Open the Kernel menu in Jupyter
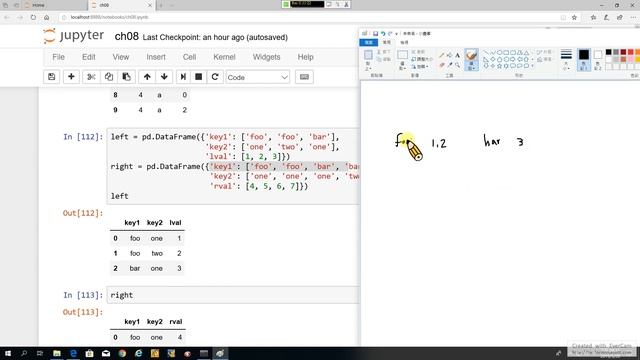 pos(224,57)
